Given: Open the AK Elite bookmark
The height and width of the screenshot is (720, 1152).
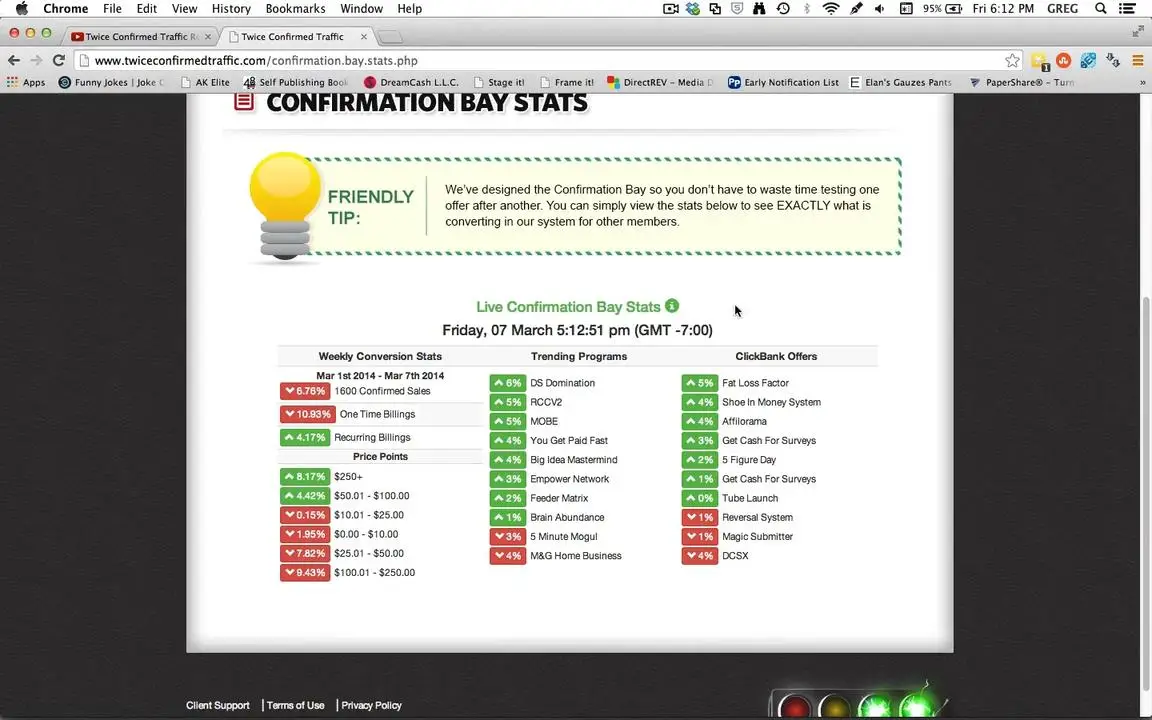Looking at the screenshot, I should click(205, 82).
